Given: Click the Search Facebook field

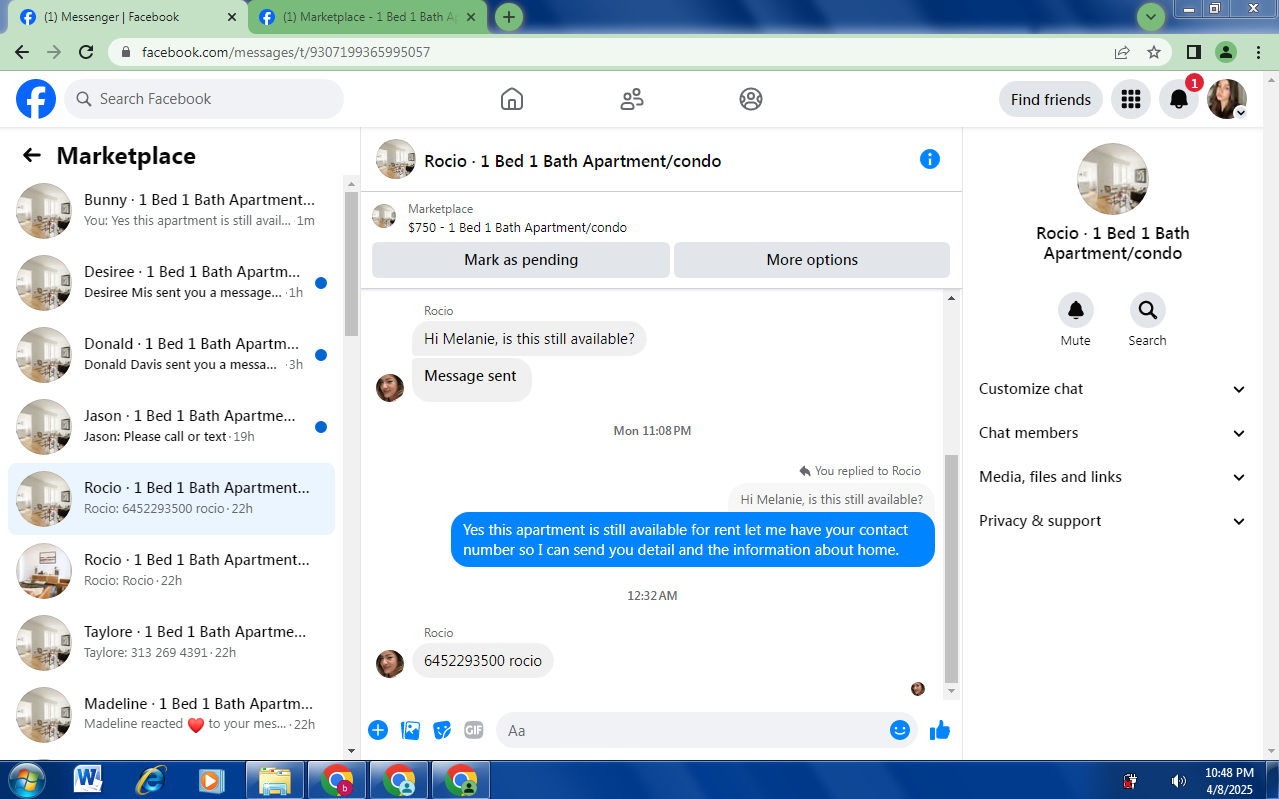Looking at the screenshot, I should click(204, 99).
